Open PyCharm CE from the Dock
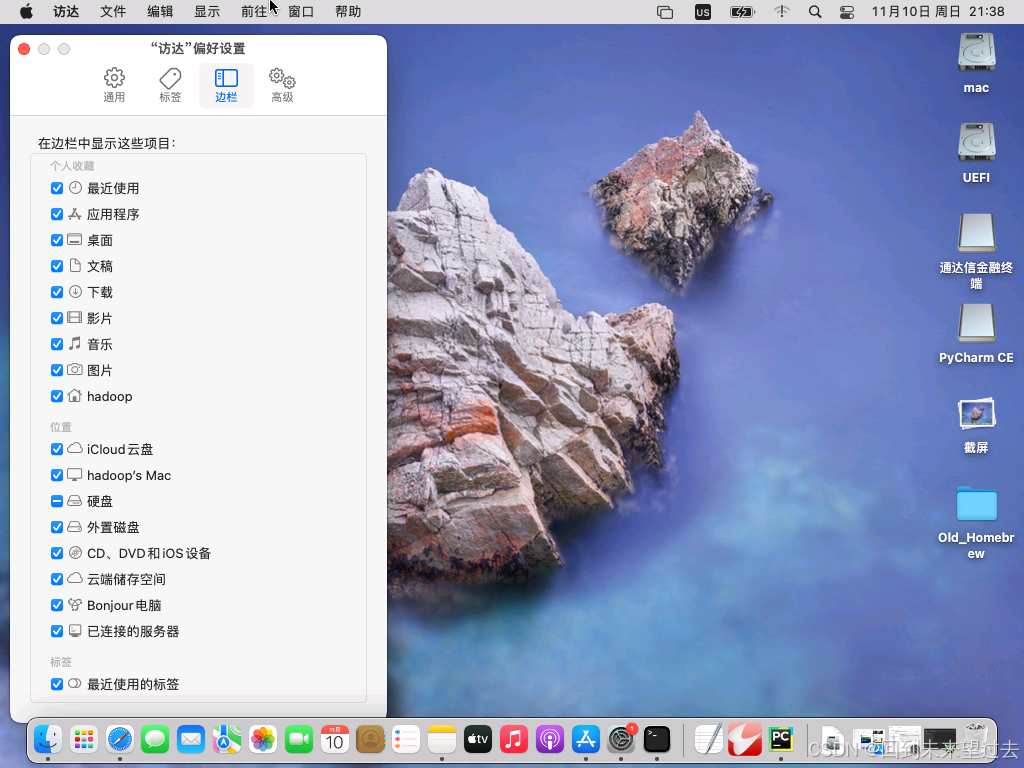1024x768 pixels. pyautogui.click(x=780, y=740)
